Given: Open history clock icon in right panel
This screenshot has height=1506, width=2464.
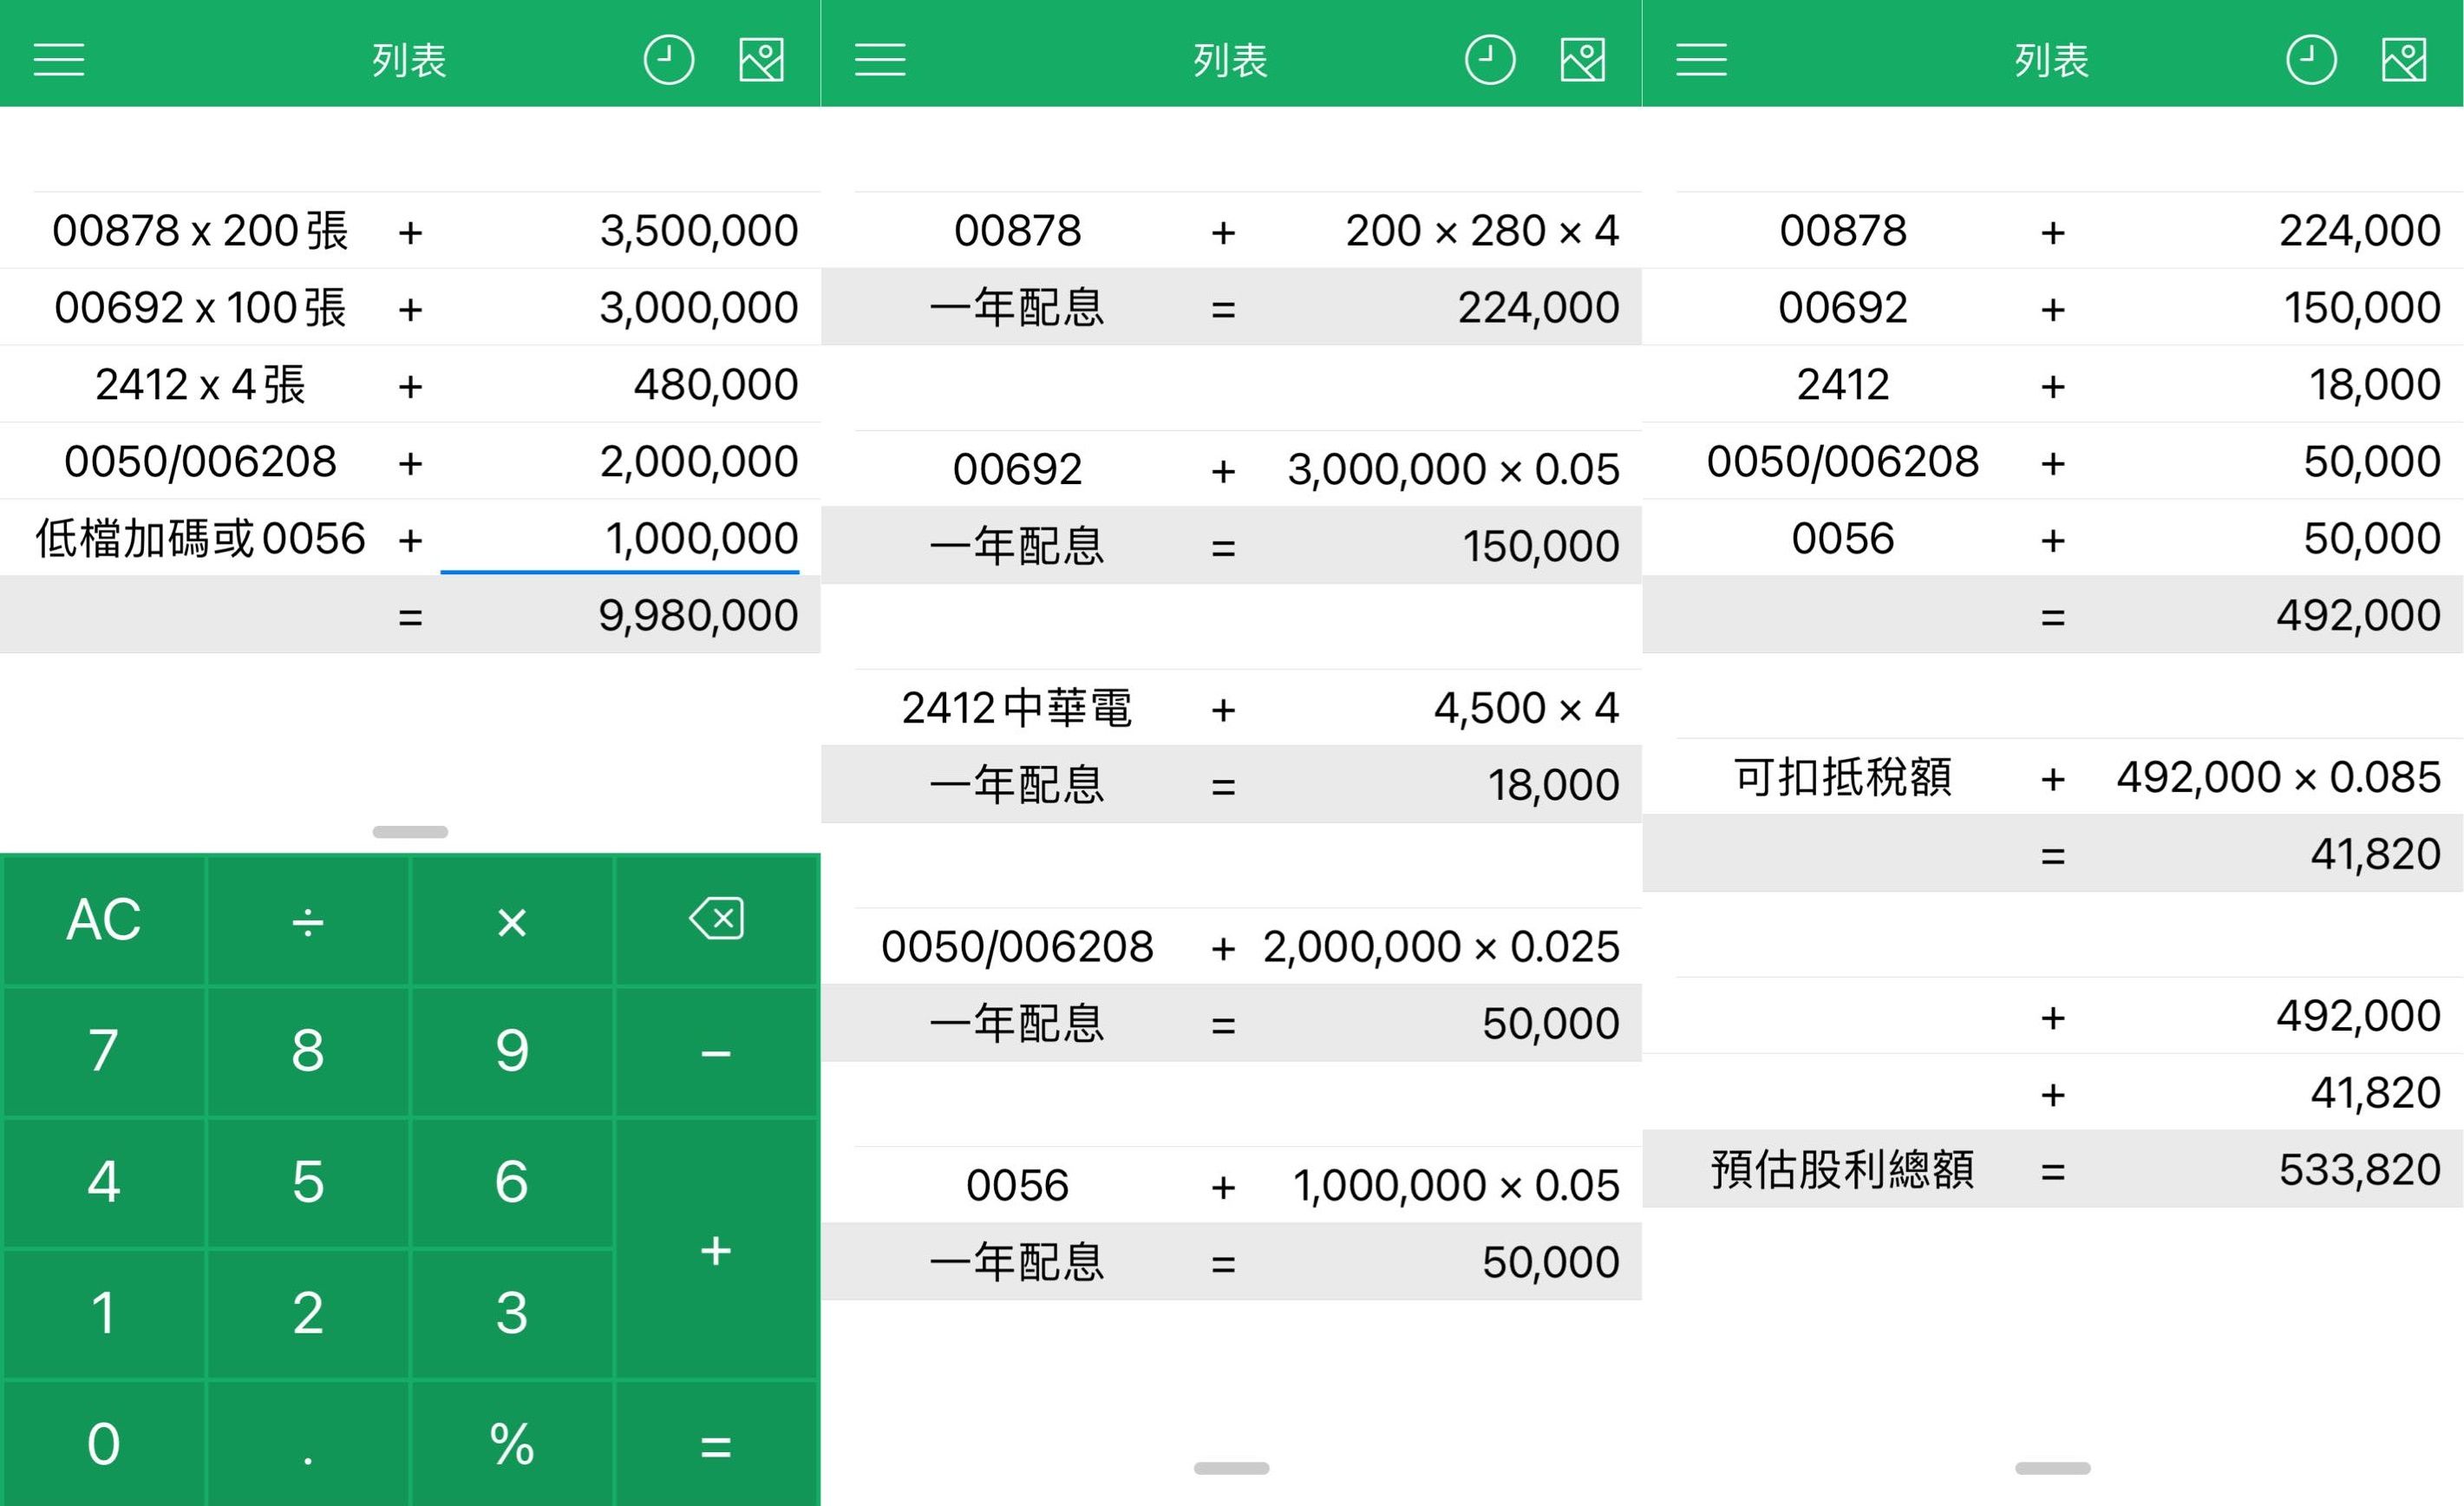Looking at the screenshot, I should tap(2310, 60).
